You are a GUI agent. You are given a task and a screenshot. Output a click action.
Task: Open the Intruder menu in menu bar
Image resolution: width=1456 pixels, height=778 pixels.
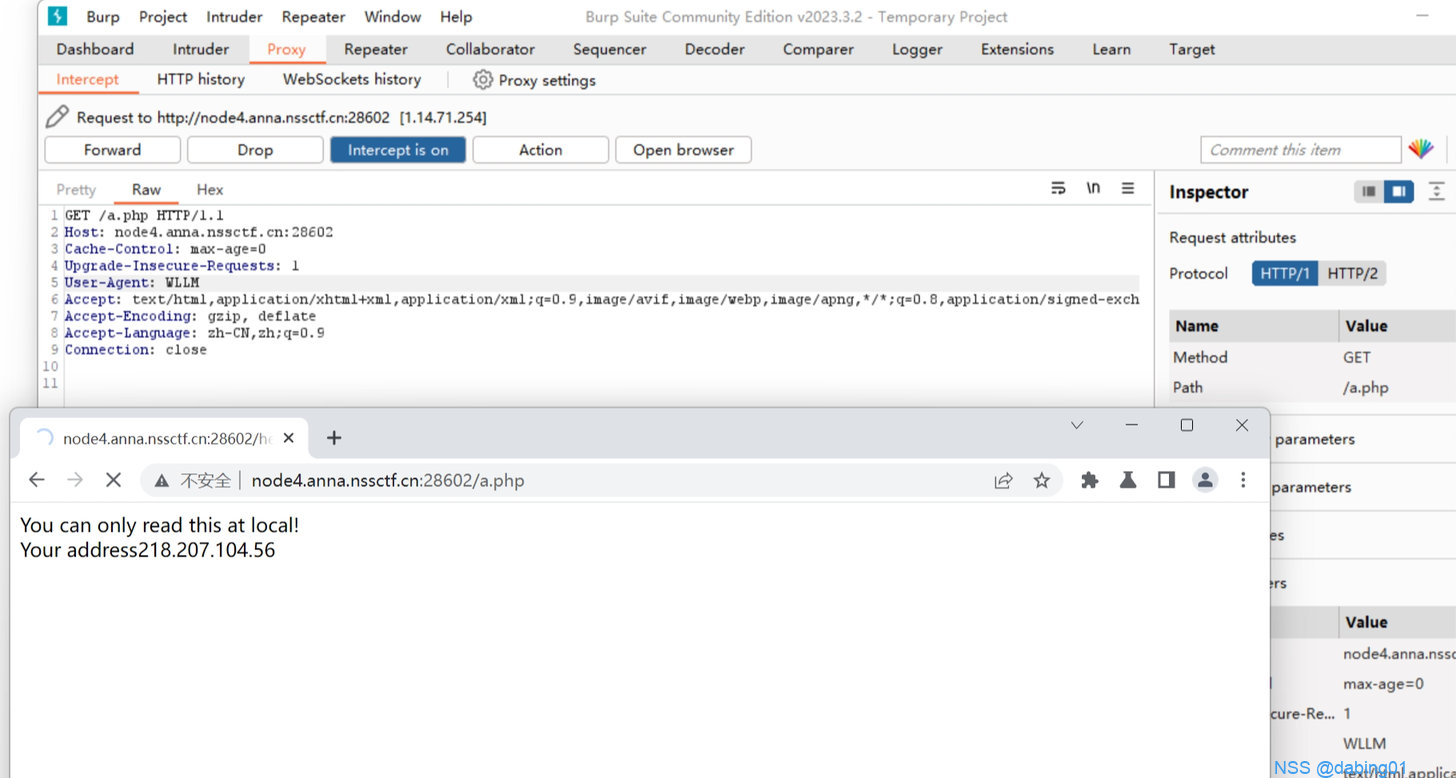coord(234,17)
